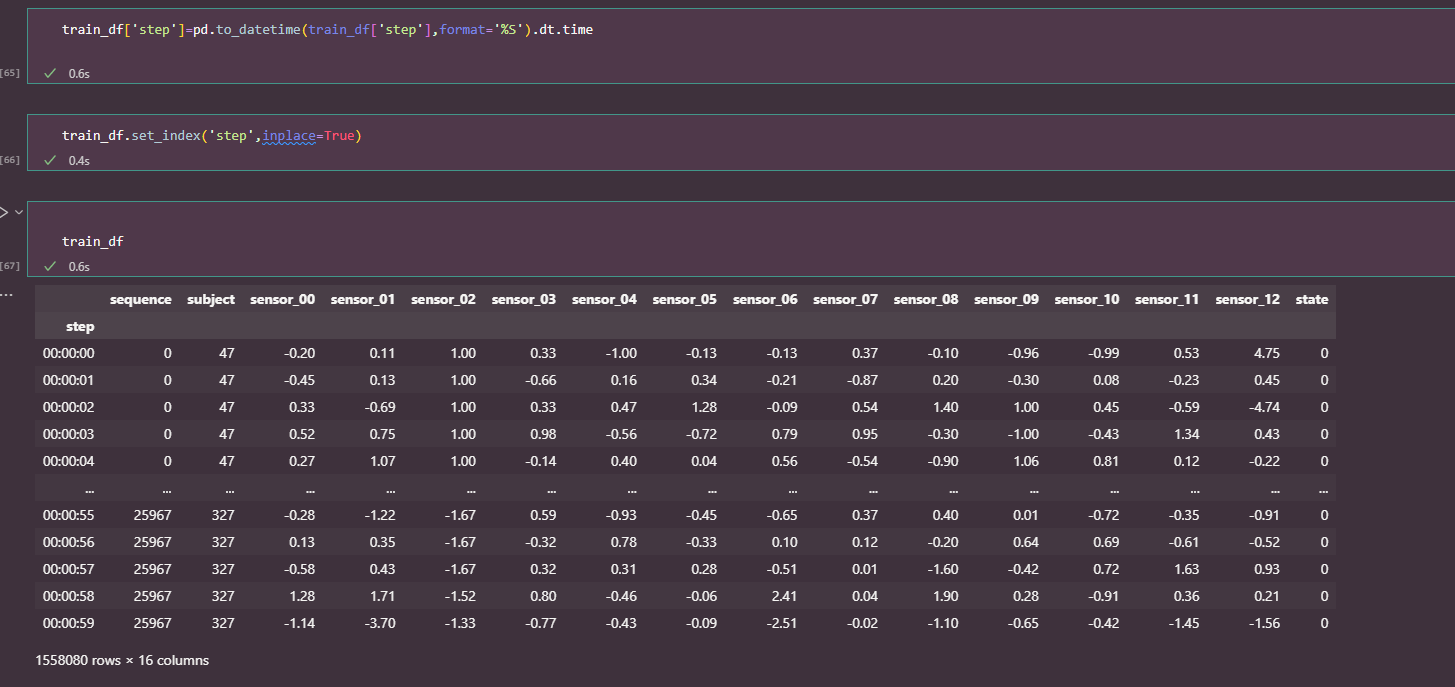Focus the pd.to_datetime code cell
This screenshot has width=1455, height=687.
coord(740,45)
